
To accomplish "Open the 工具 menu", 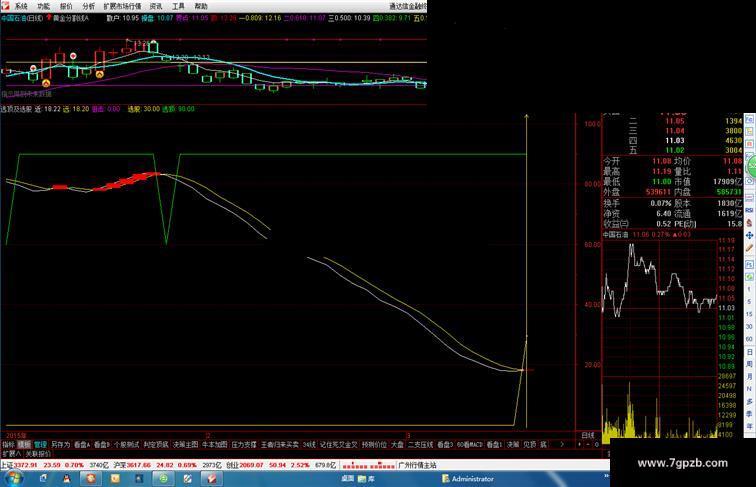I will tap(178, 6).
